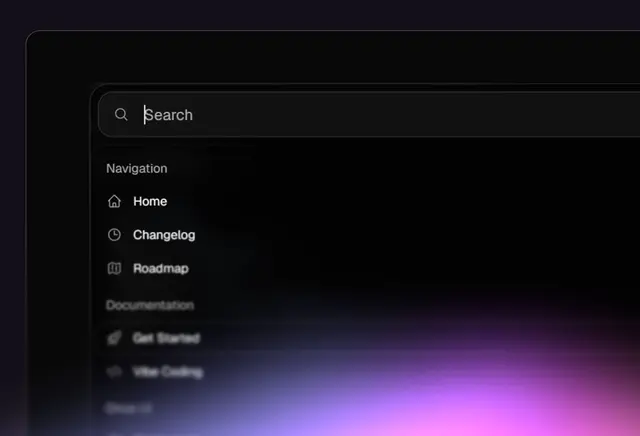Click the Search placeholder text
The width and height of the screenshot is (640, 436).
169,115
